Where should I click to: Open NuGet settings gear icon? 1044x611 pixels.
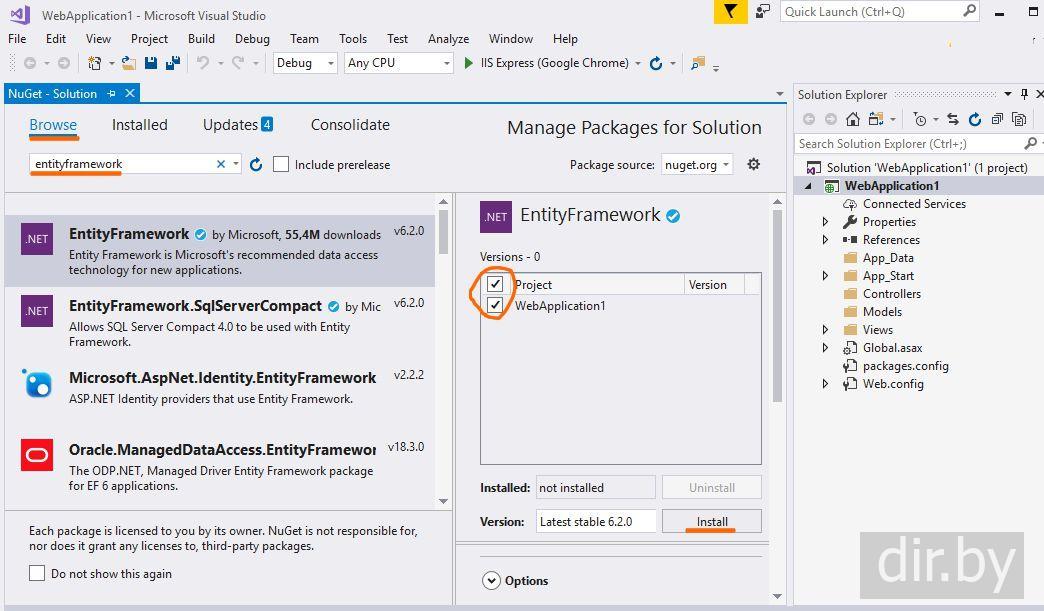tap(754, 164)
